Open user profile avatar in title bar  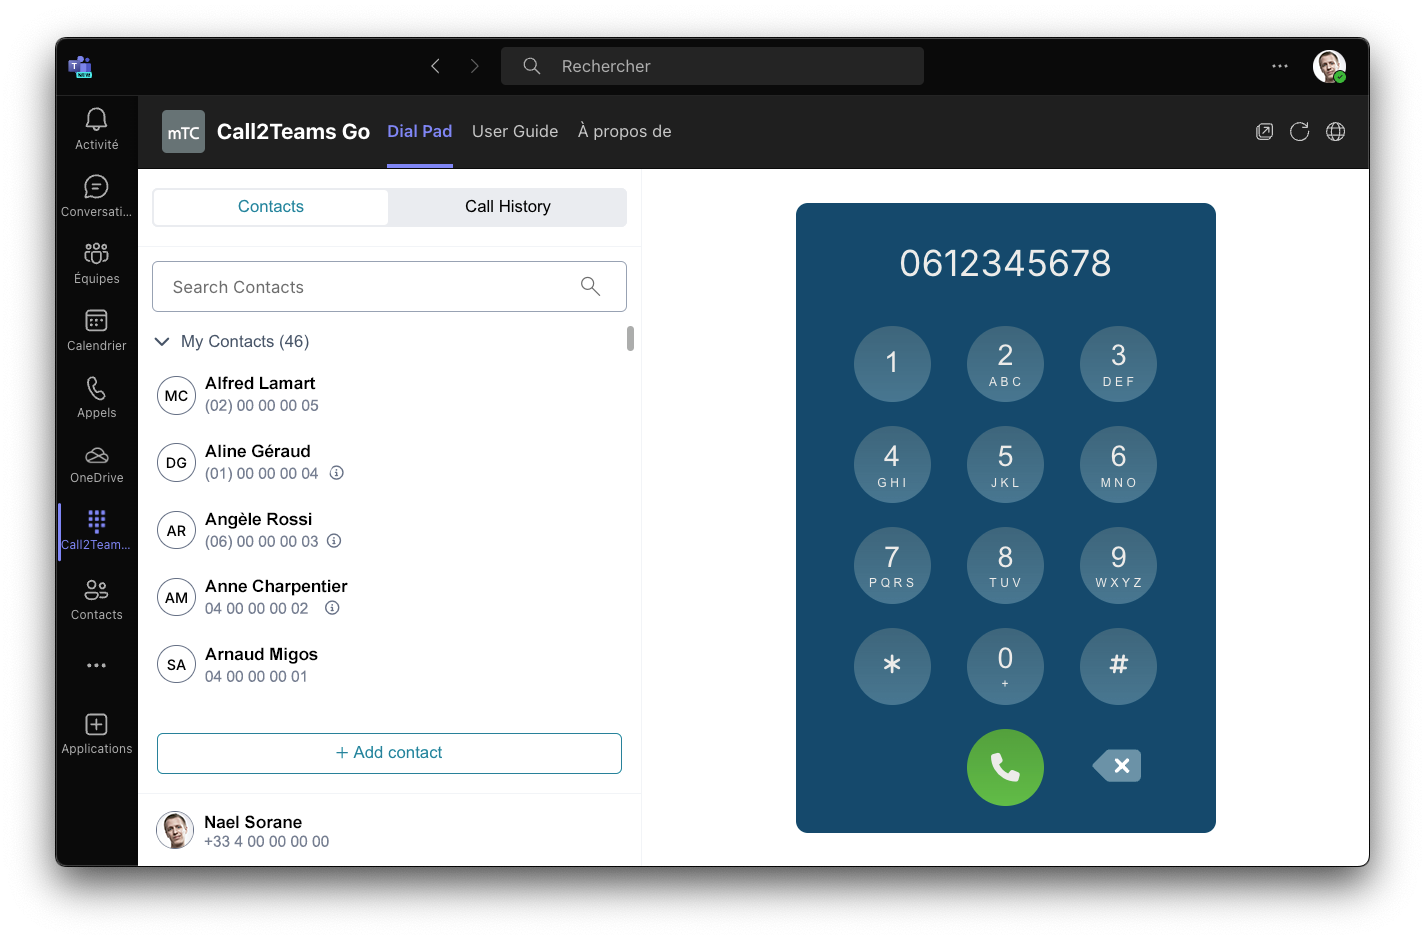point(1329,66)
